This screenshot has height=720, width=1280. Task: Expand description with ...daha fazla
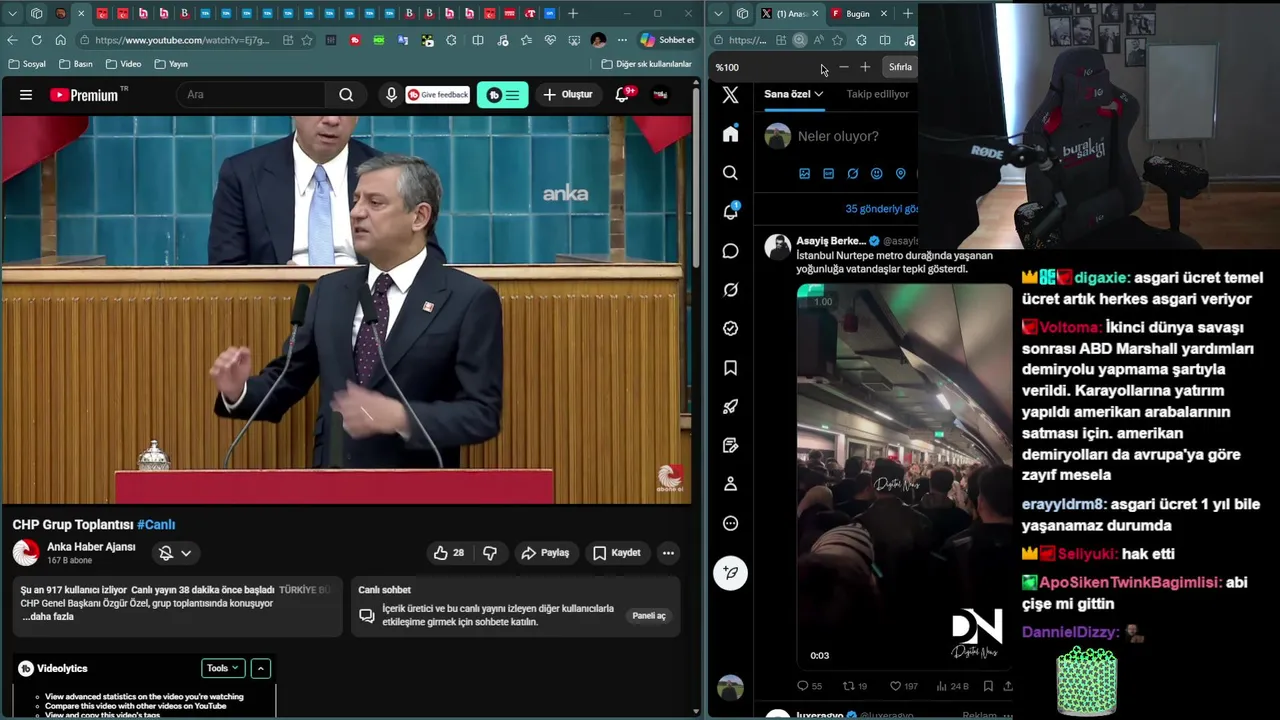coord(48,617)
